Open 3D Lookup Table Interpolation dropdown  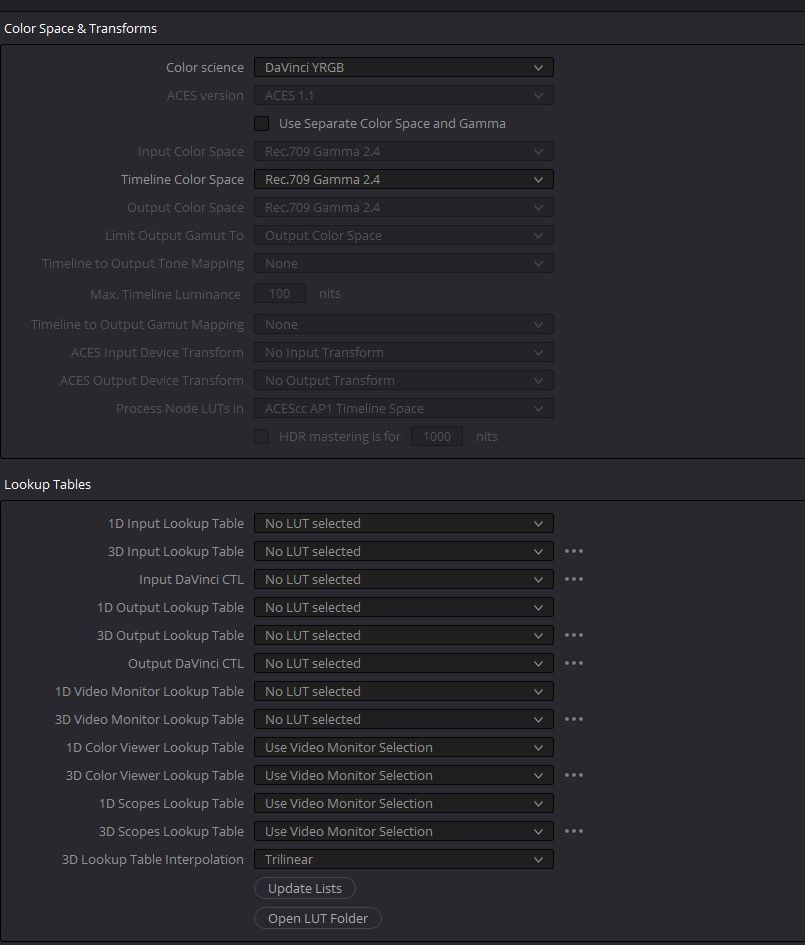pos(403,859)
